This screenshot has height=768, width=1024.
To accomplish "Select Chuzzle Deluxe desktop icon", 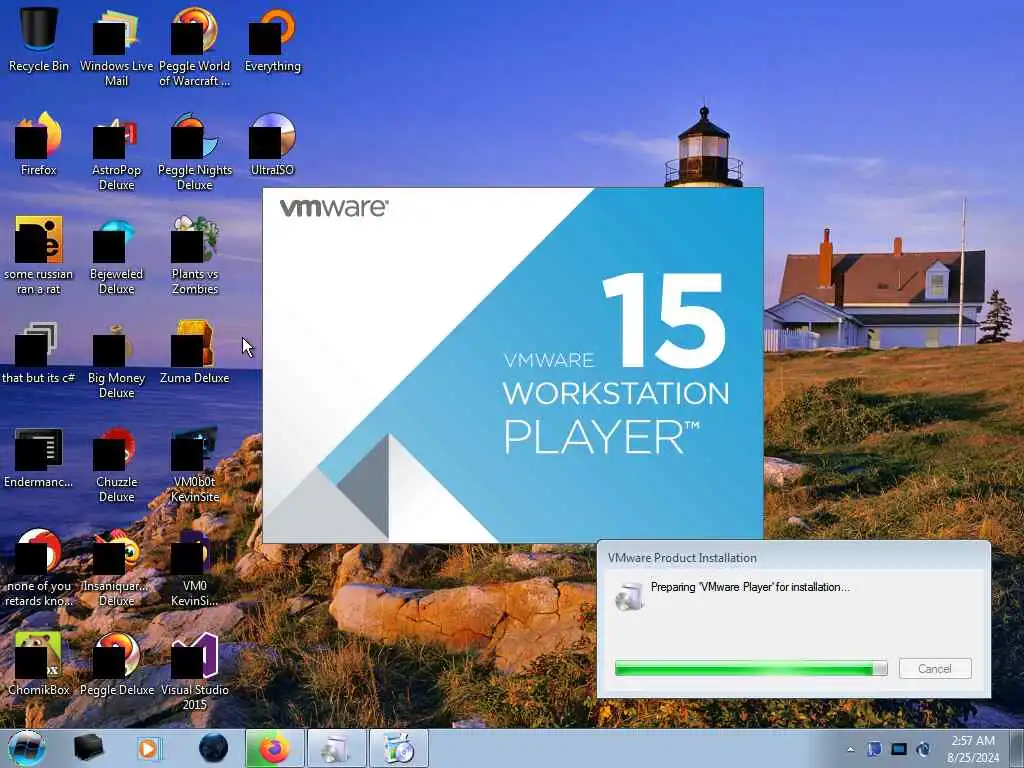I will (x=116, y=465).
